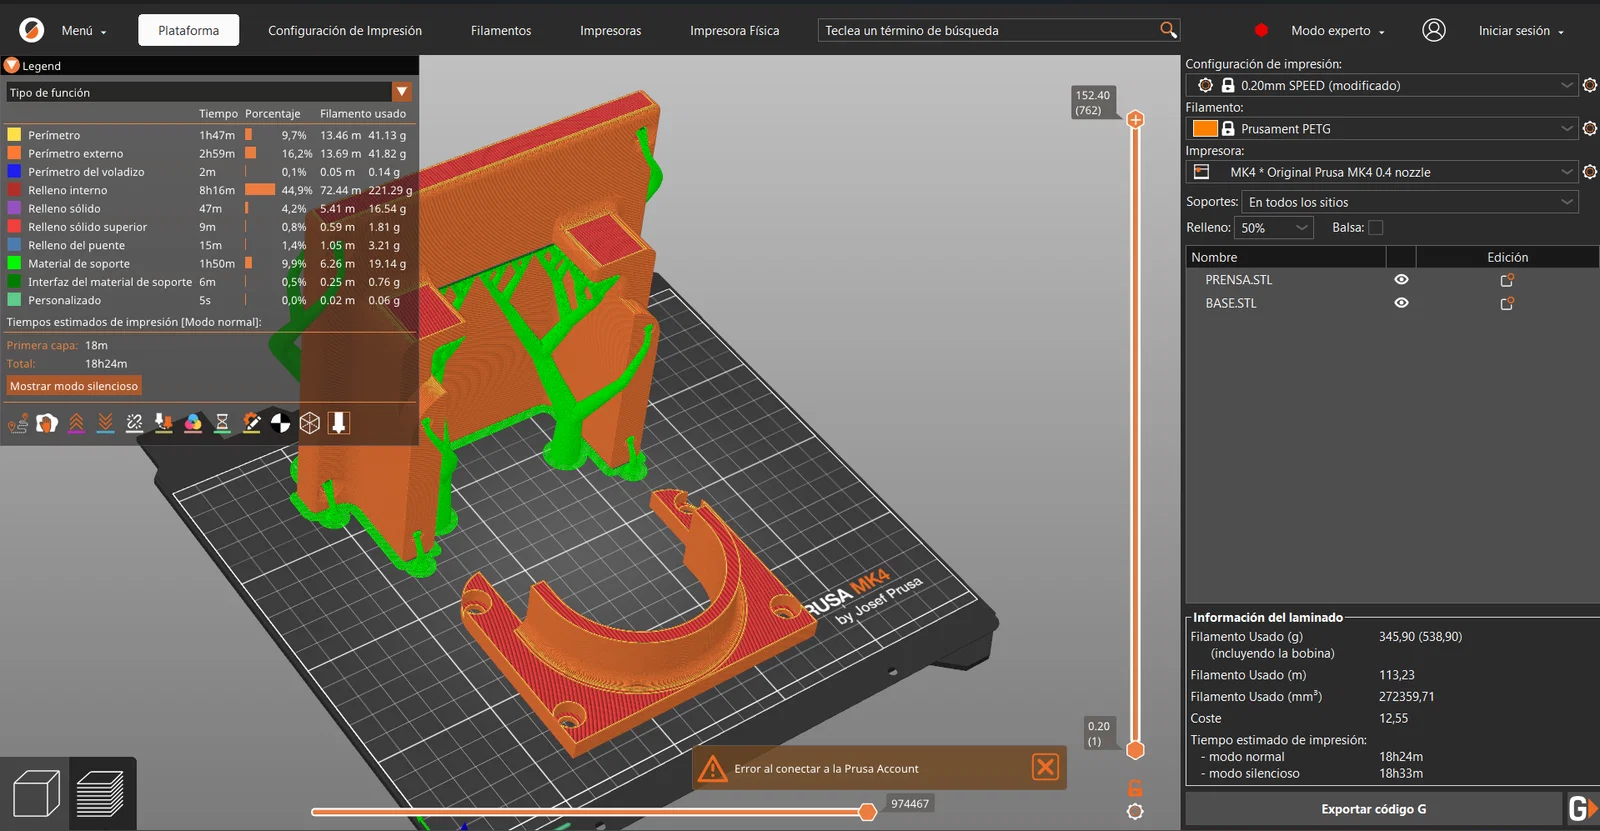Click Mostrar modo silencioso button
Screen dimensions: 1600x831
(x=74, y=386)
